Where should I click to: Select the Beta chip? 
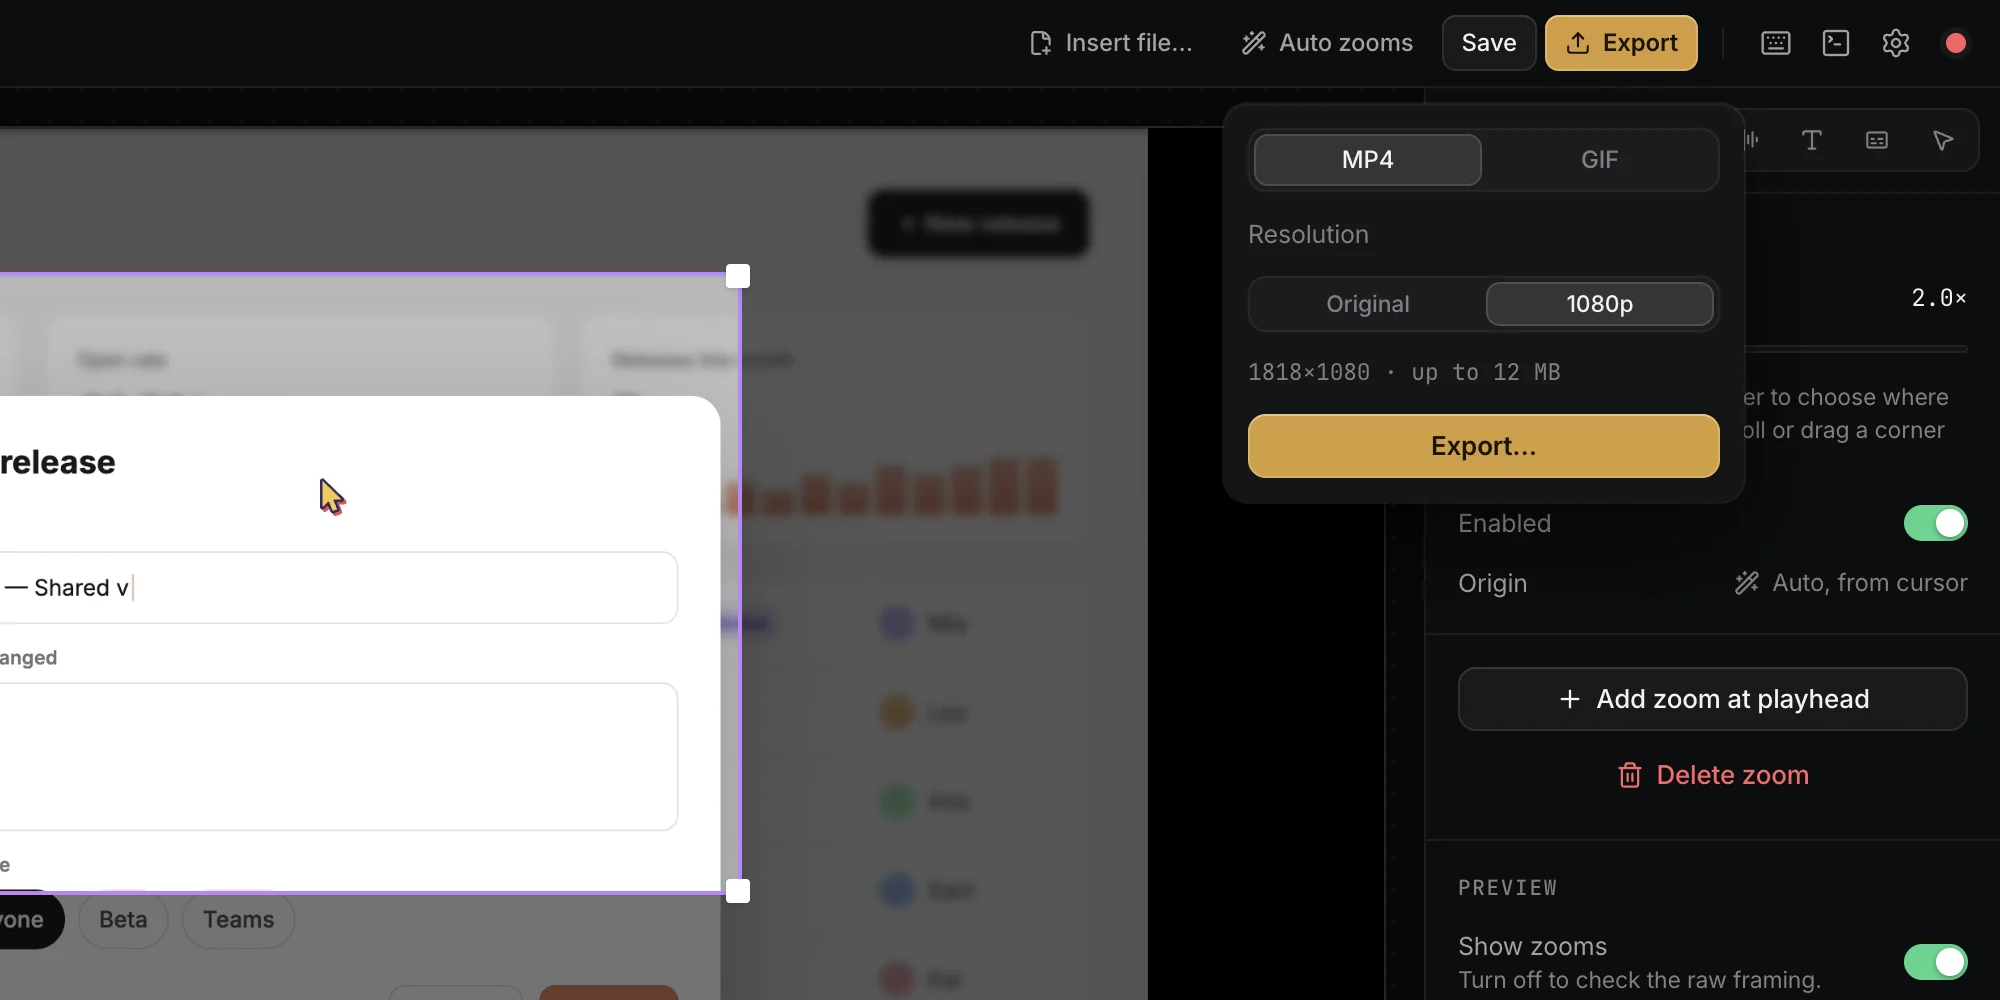click(x=123, y=920)
